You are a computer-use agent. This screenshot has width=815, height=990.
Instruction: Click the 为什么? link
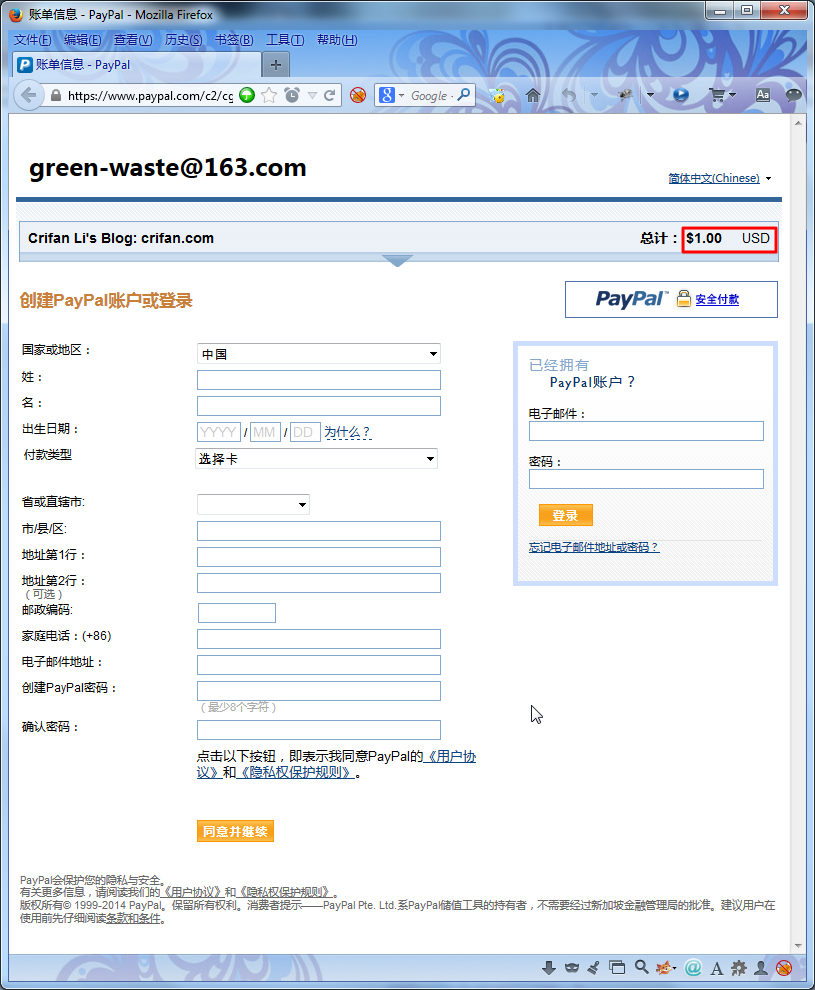[347, 432]
